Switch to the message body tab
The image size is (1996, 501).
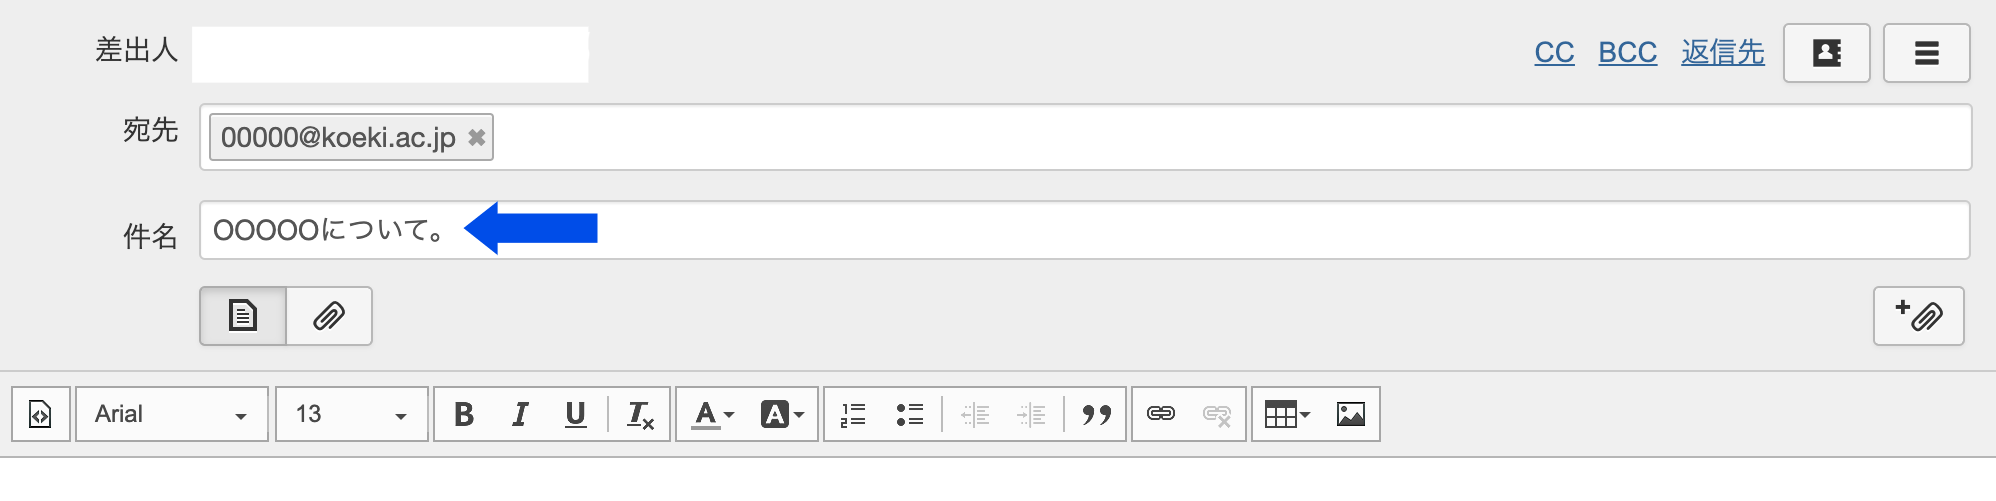coord(243,316)
